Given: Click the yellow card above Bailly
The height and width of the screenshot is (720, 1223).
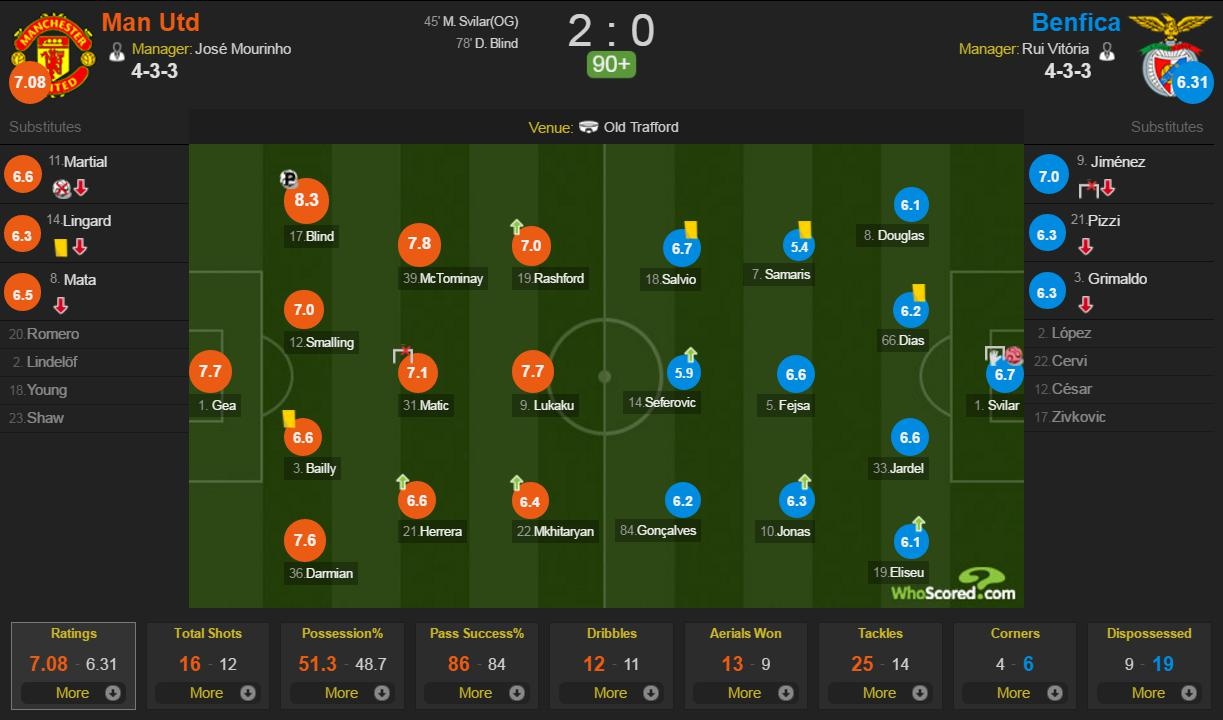Looking at the screenshot, I should 289,419.
